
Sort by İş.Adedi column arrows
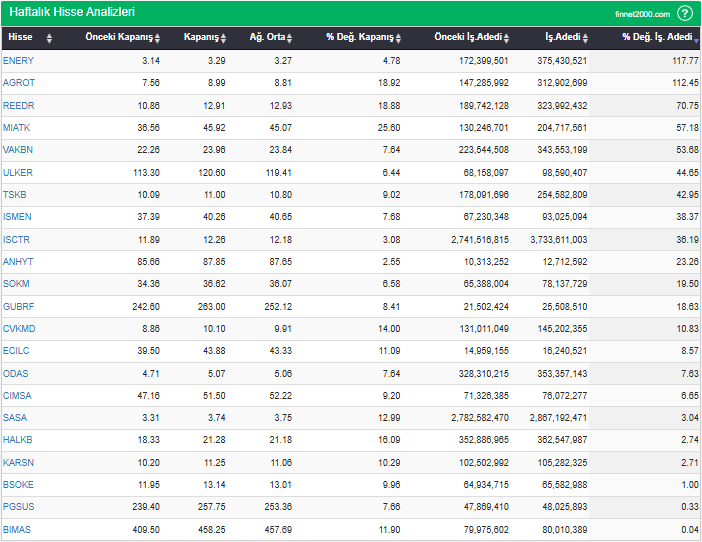[x=585, y=38]
